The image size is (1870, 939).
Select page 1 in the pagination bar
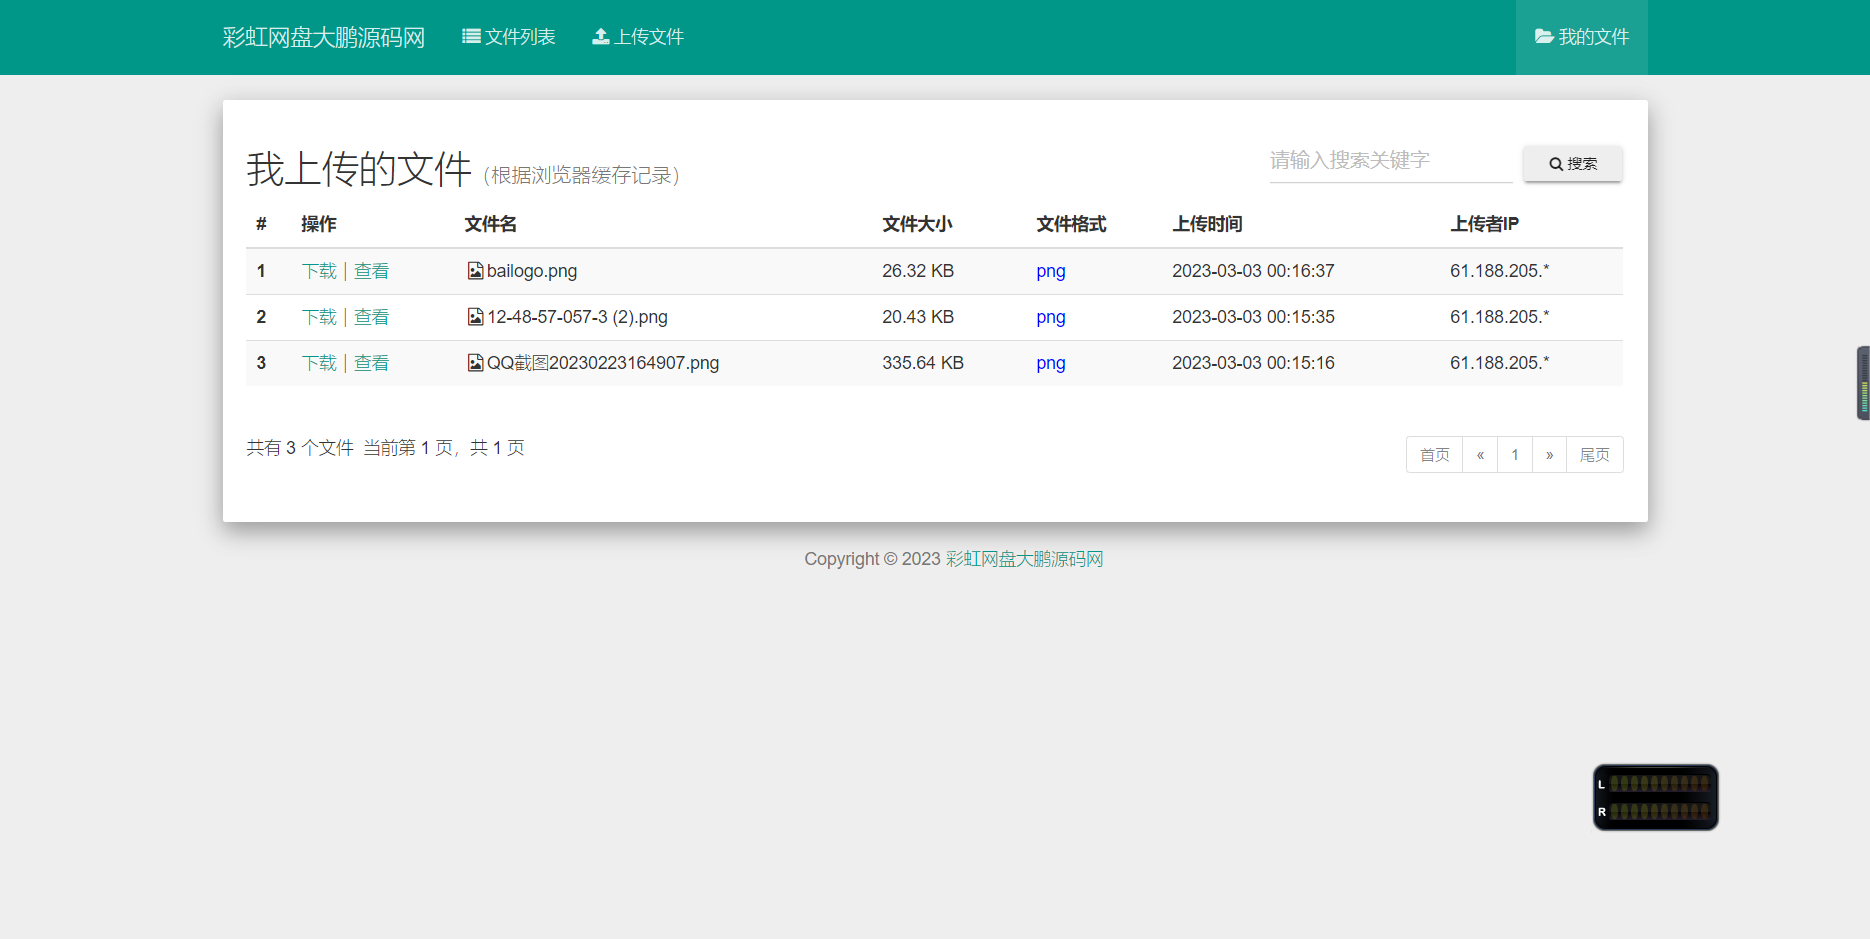[x=1514, y=454]
